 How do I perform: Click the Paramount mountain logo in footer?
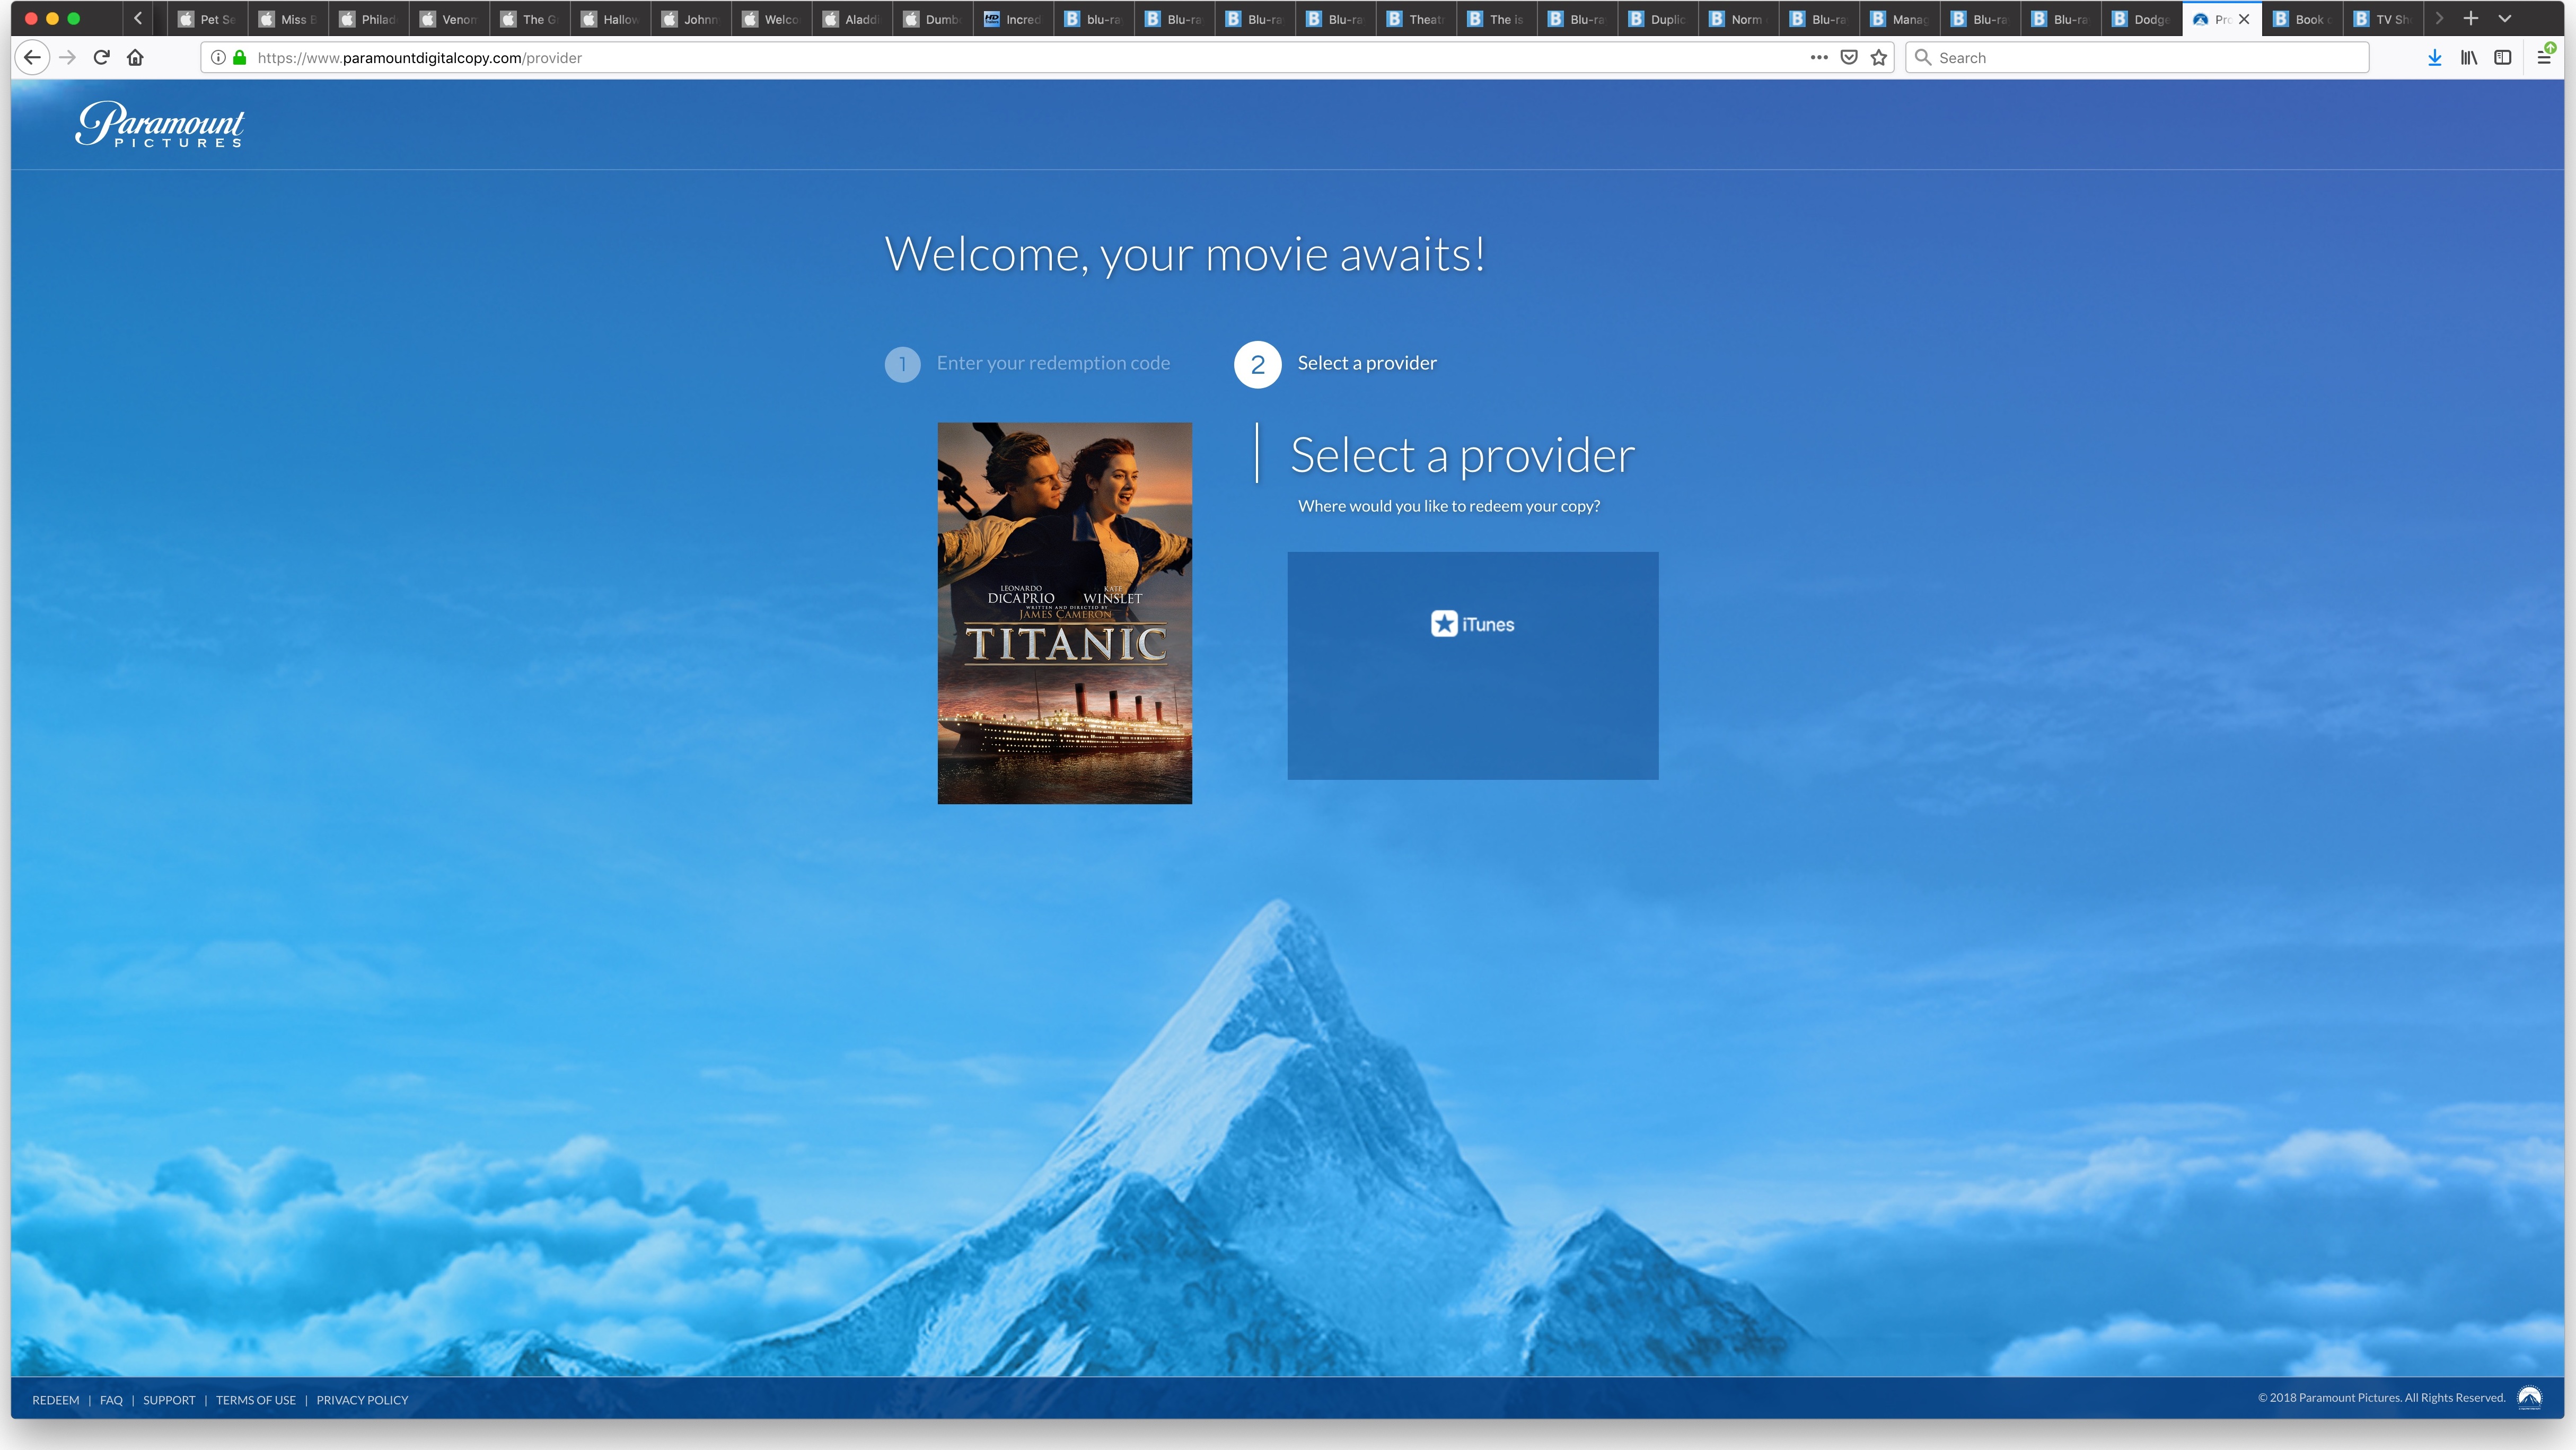(2530, 1398)
